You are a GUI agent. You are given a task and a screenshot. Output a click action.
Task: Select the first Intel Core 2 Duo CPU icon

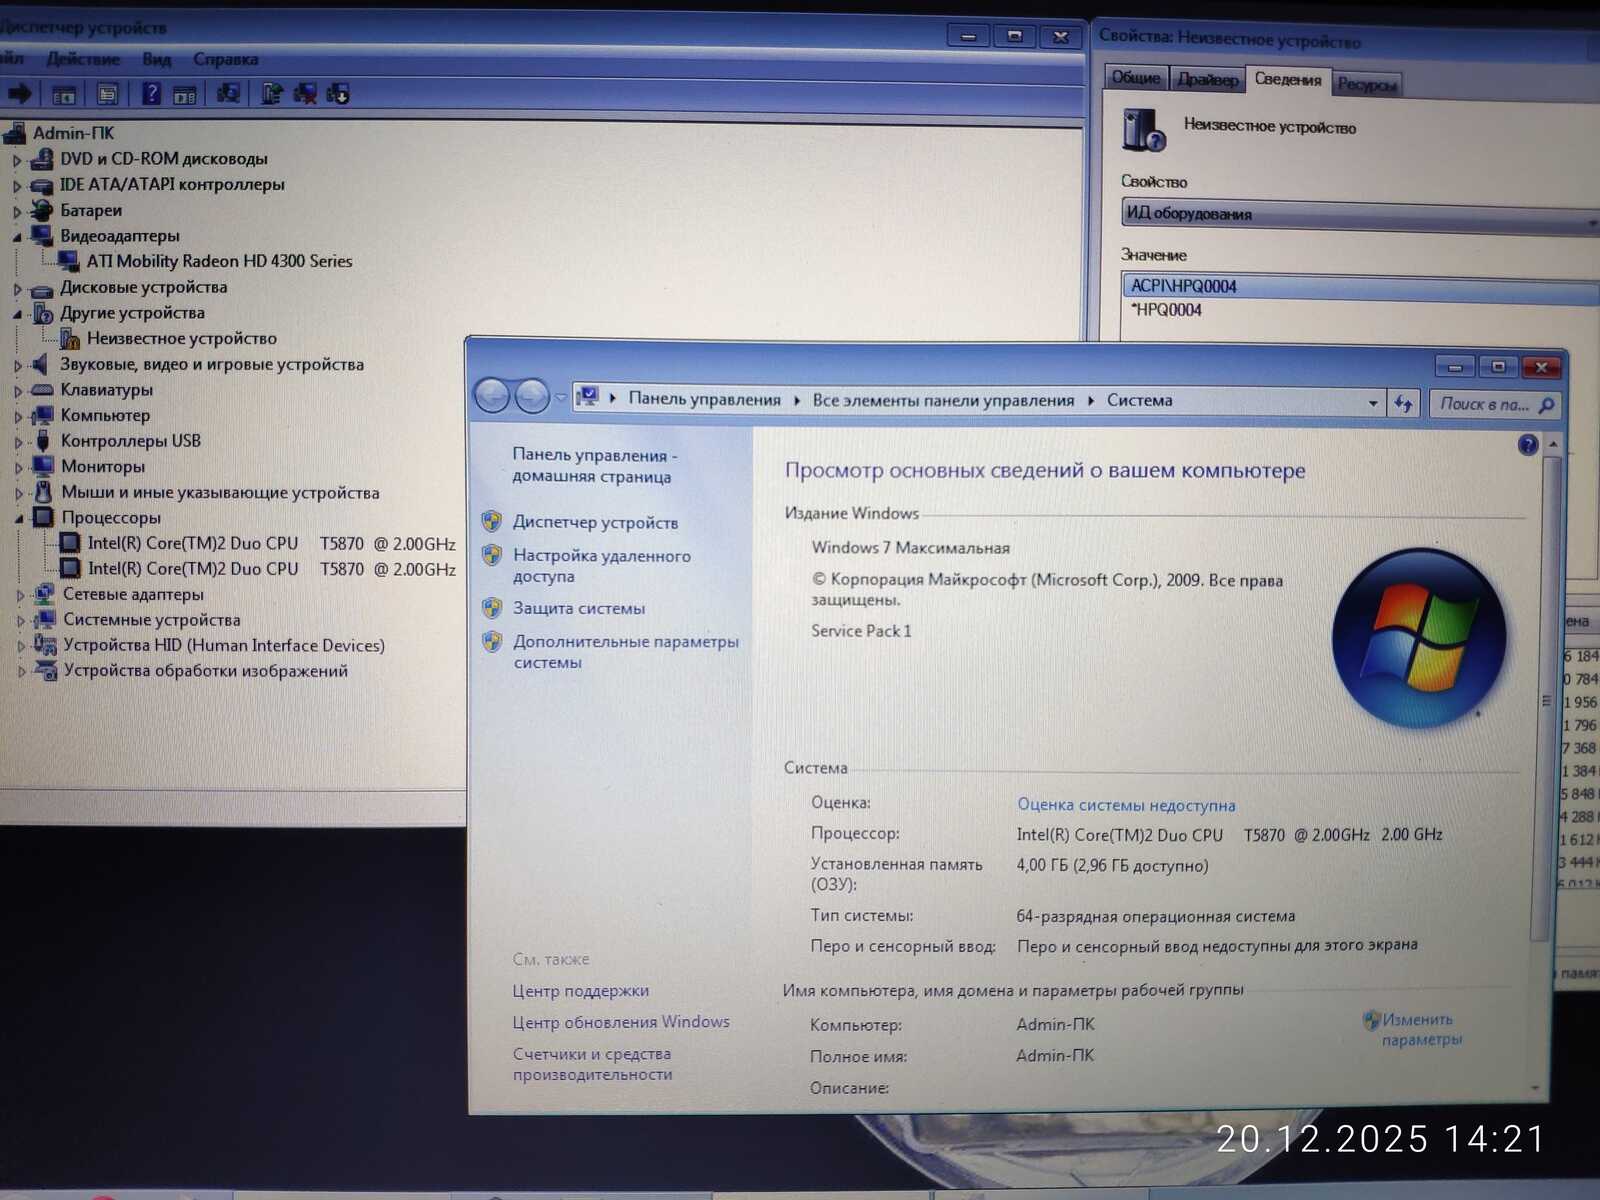click(x=70, y=543)
